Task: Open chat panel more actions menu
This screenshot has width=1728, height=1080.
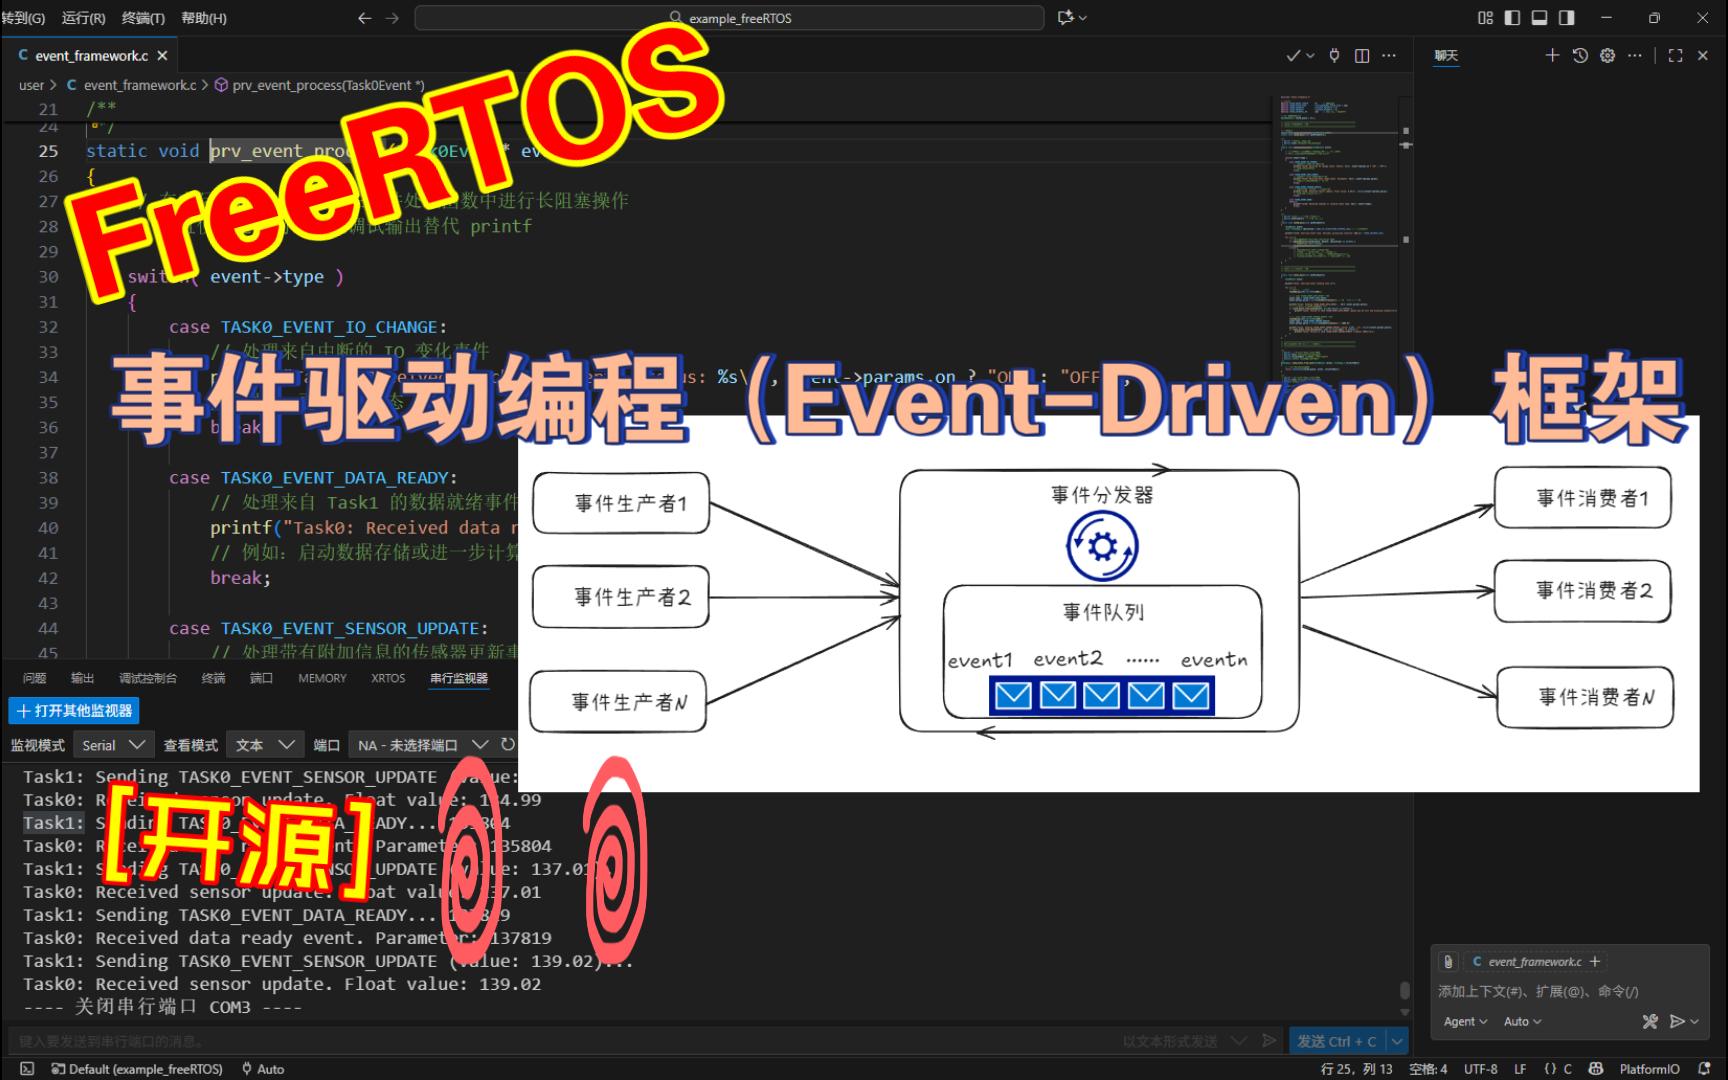Action: pos(1635,56)
